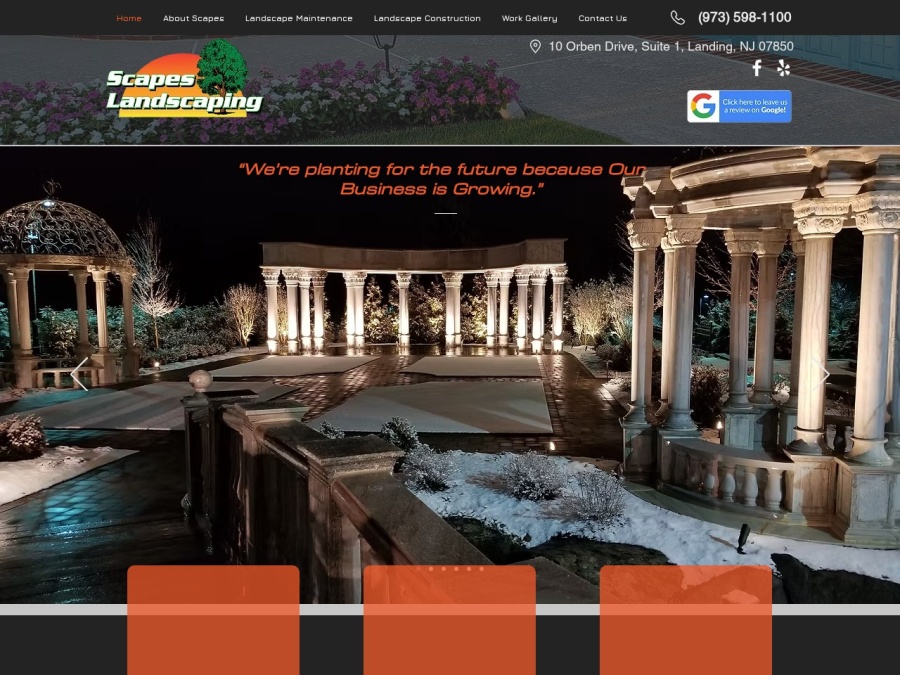Click the telephone handset icon
Image resolution: width=900 pixels, height=675 pixels.
tap(677, 18)
